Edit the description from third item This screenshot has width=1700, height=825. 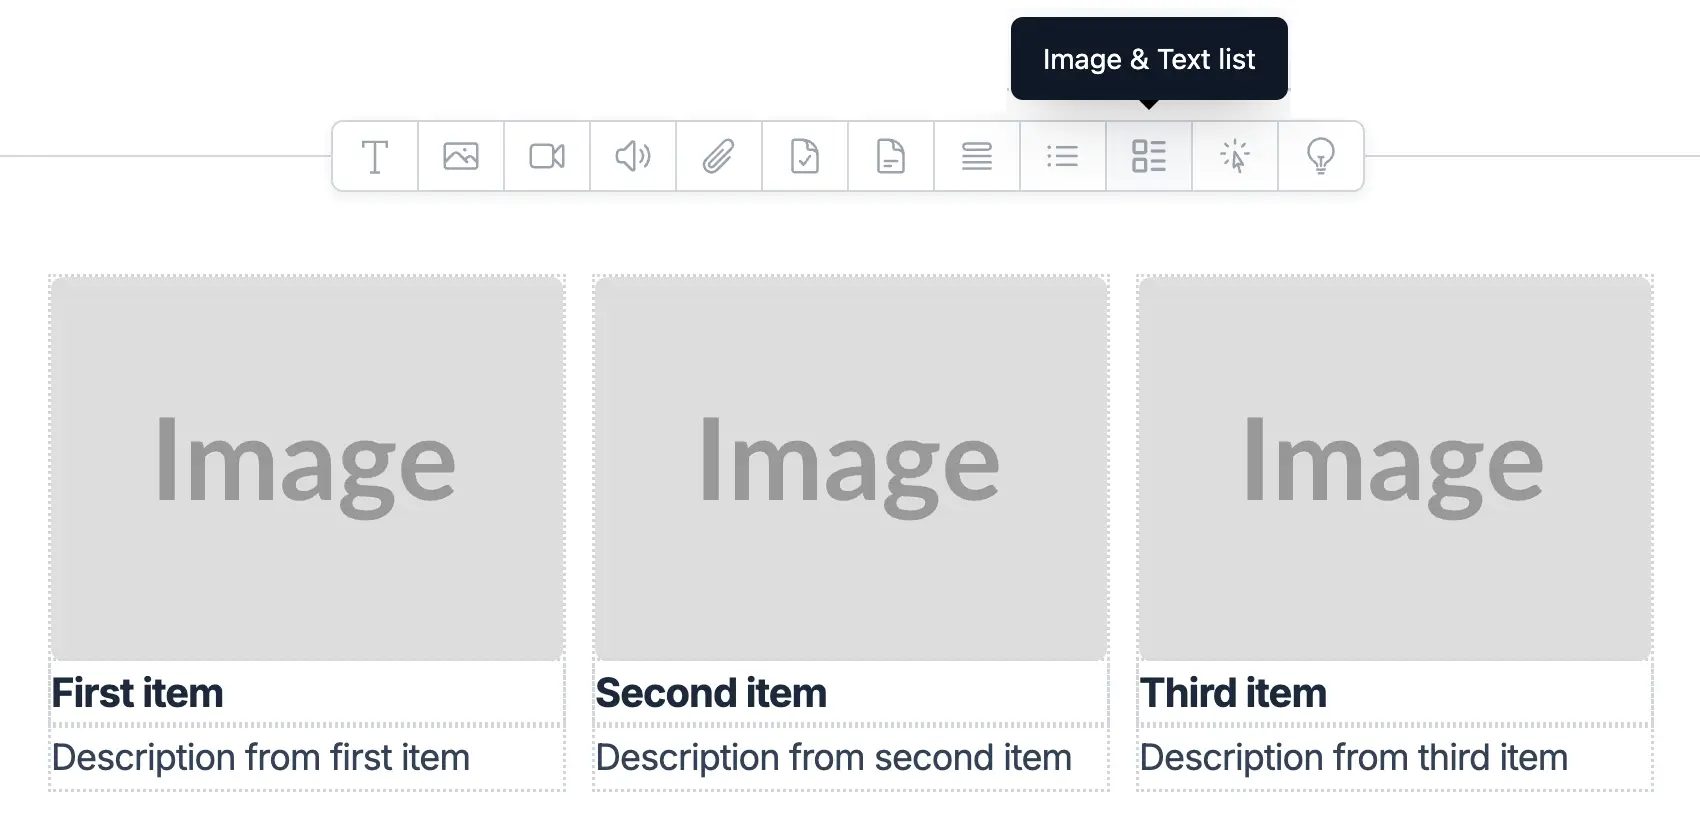[1353, 757]
